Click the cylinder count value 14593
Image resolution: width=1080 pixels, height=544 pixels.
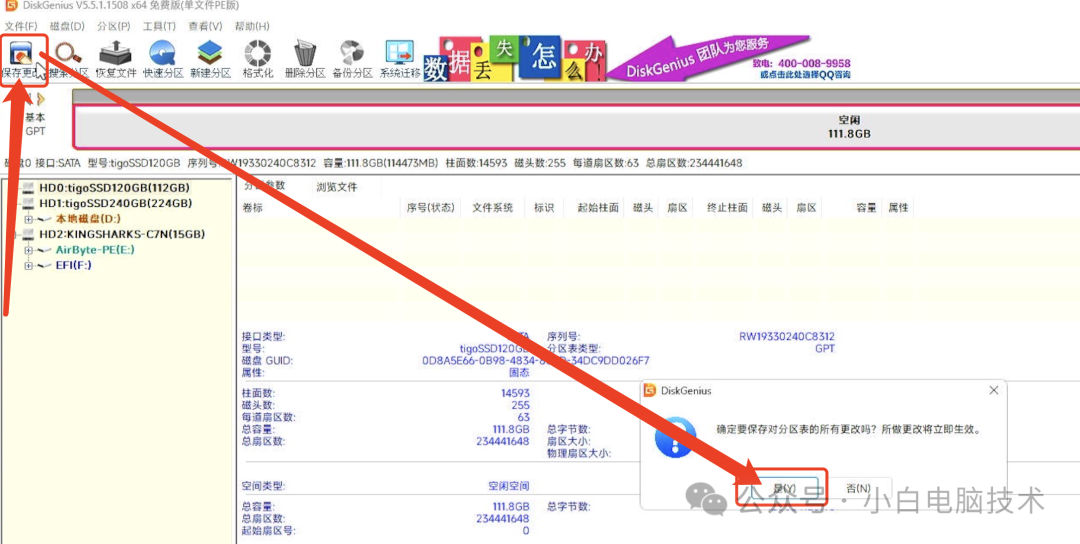pos(515,393)
